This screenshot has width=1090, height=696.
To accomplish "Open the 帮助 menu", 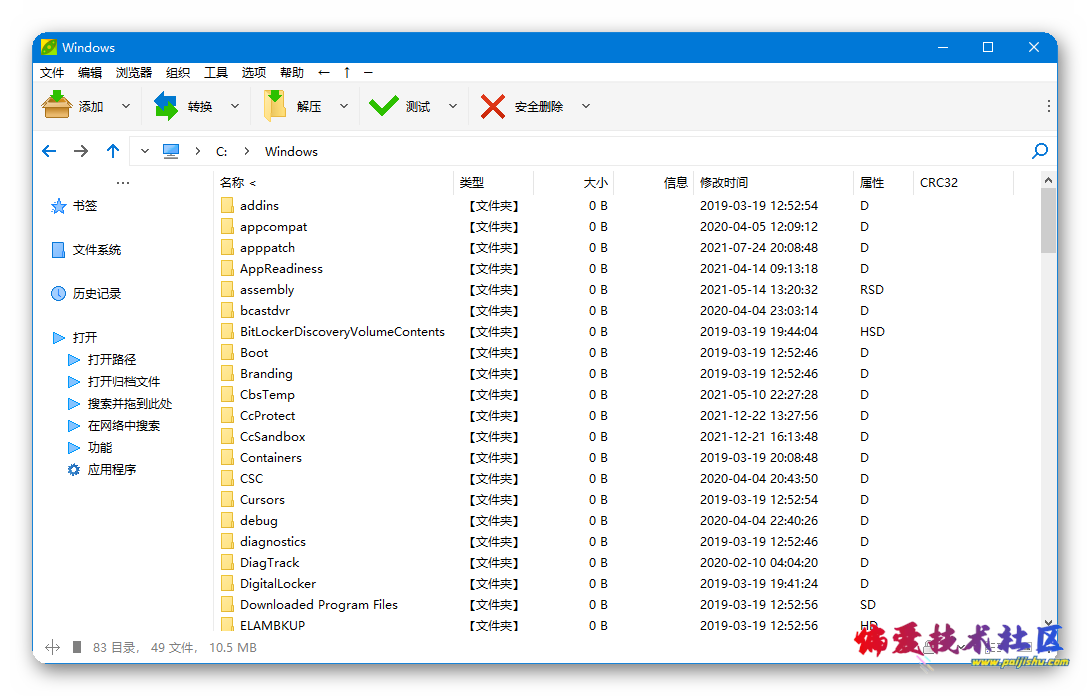I will [292, 72].
